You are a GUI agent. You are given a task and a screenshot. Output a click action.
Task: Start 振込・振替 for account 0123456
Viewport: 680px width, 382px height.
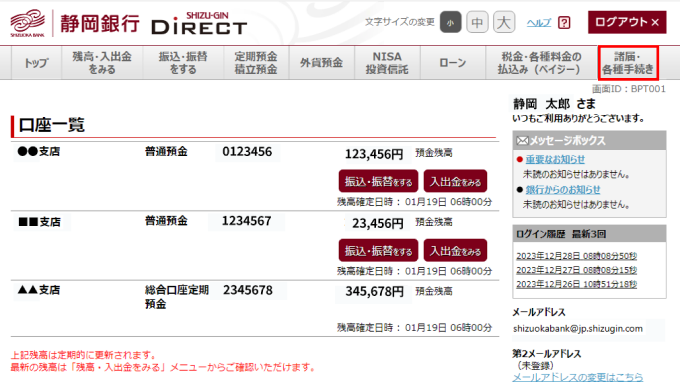click(378, 181)
